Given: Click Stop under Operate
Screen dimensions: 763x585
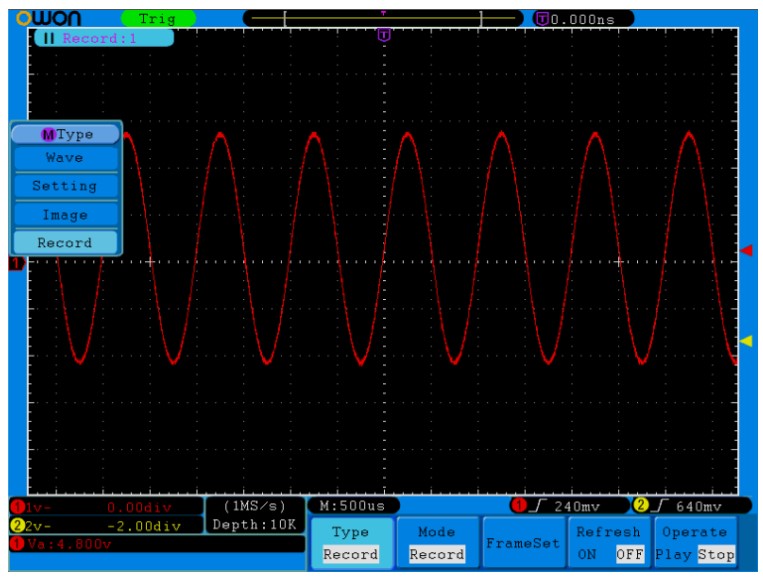Looking at the screenshot, I should pos(716,554).
